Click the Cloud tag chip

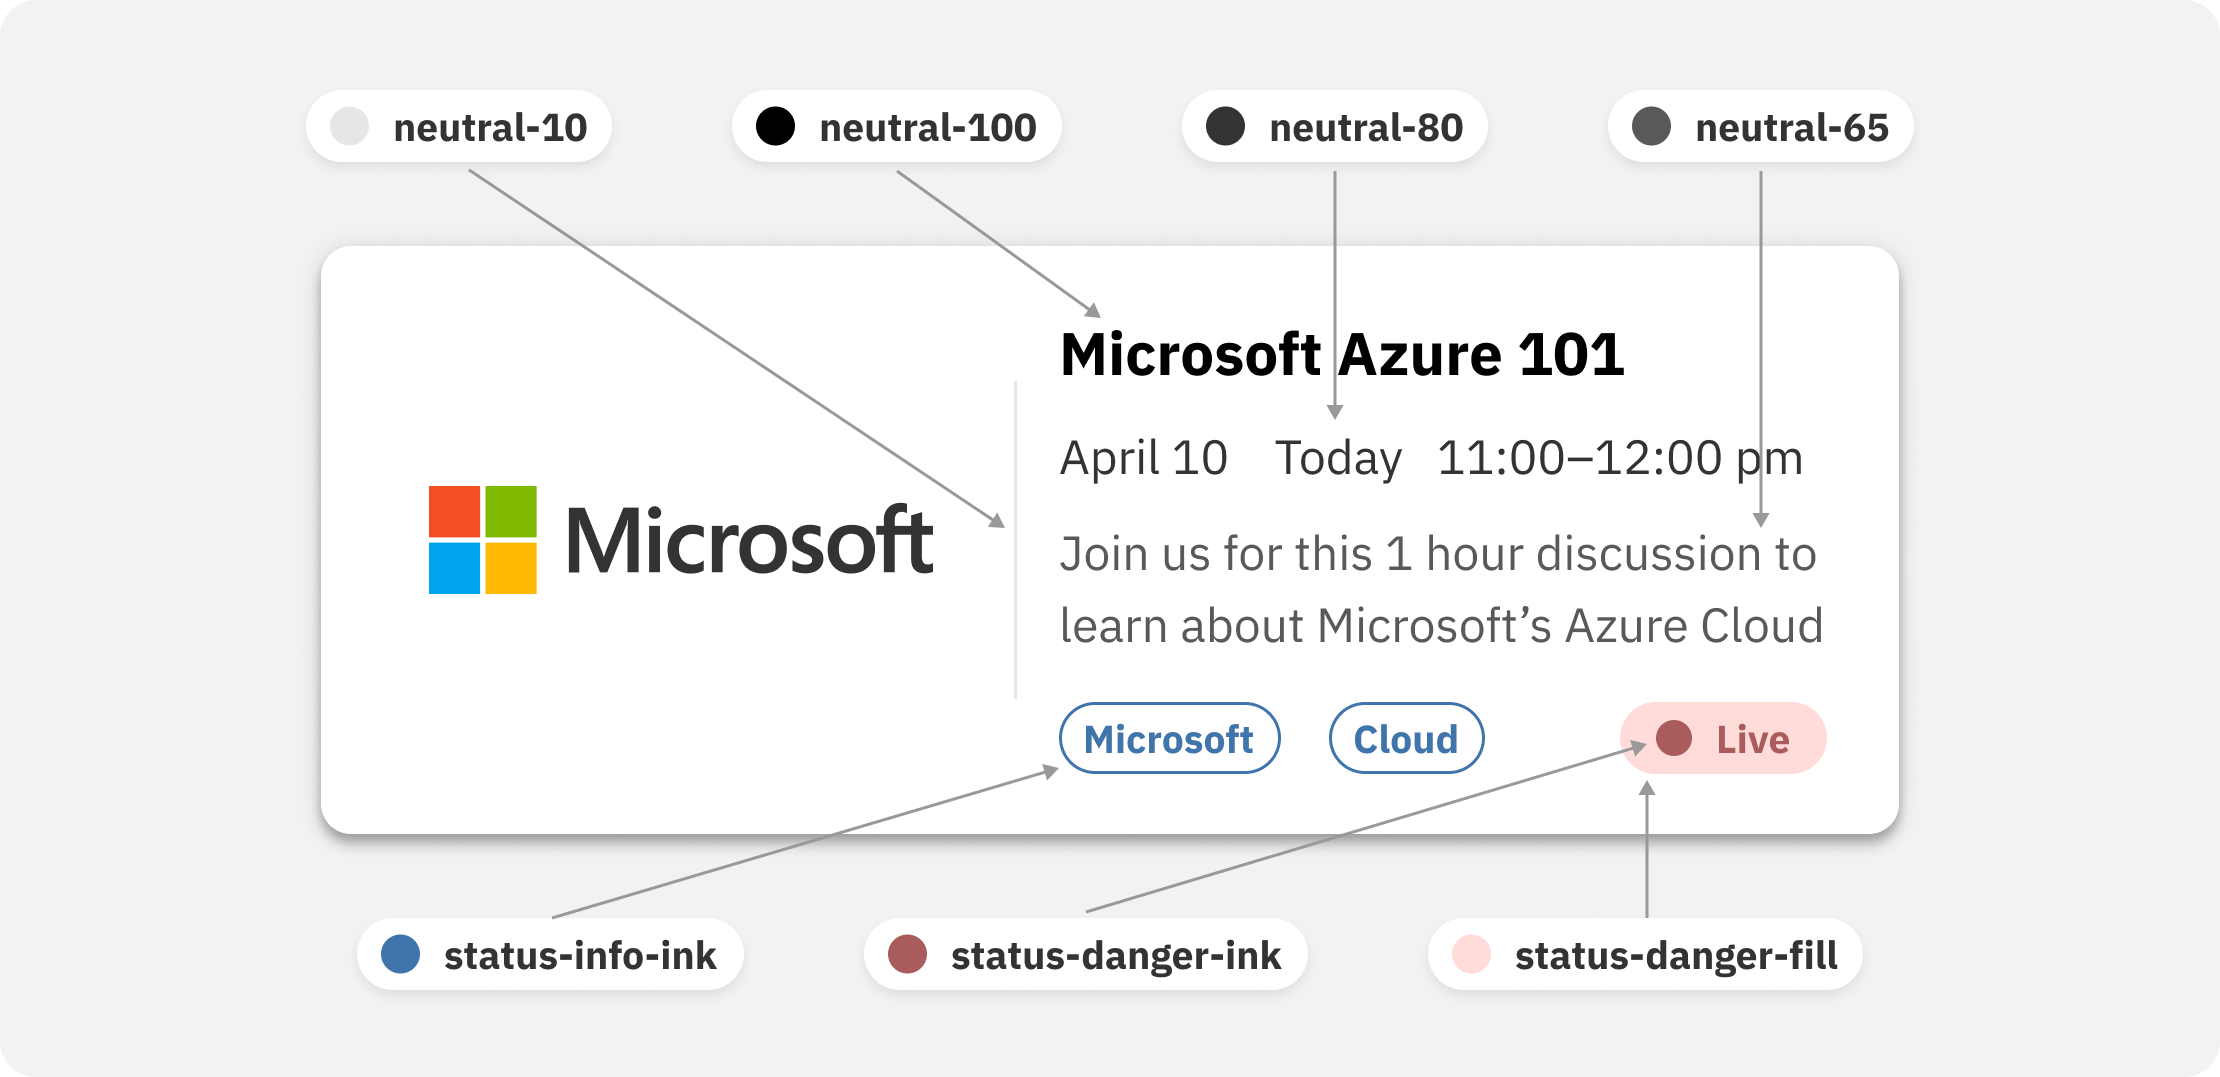coord(1406,739)
